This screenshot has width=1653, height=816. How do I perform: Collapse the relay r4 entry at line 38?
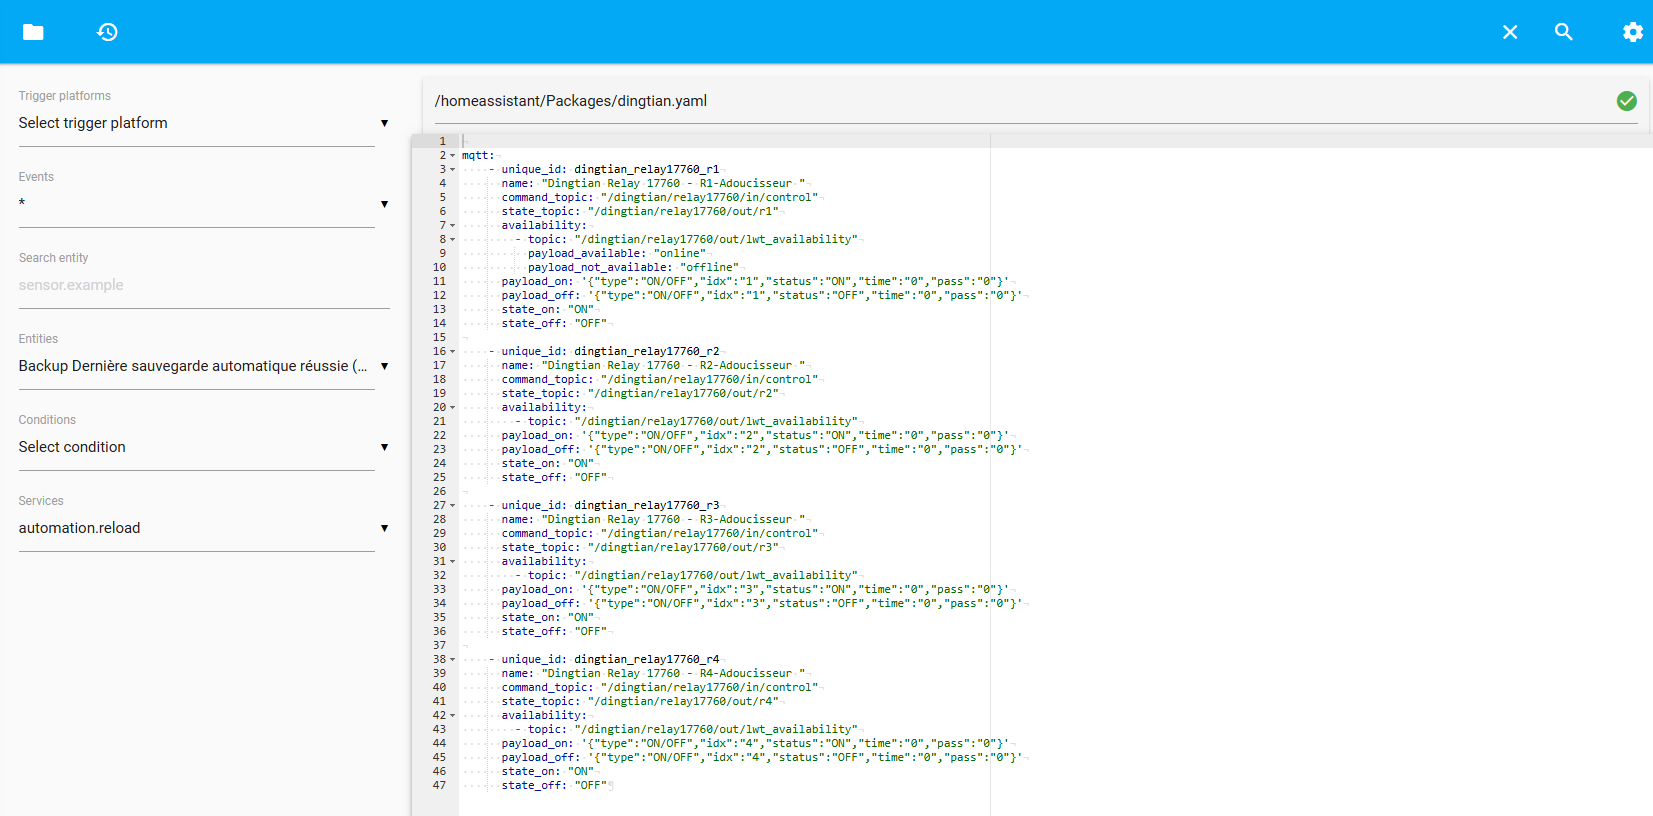(x=453, y=660)
